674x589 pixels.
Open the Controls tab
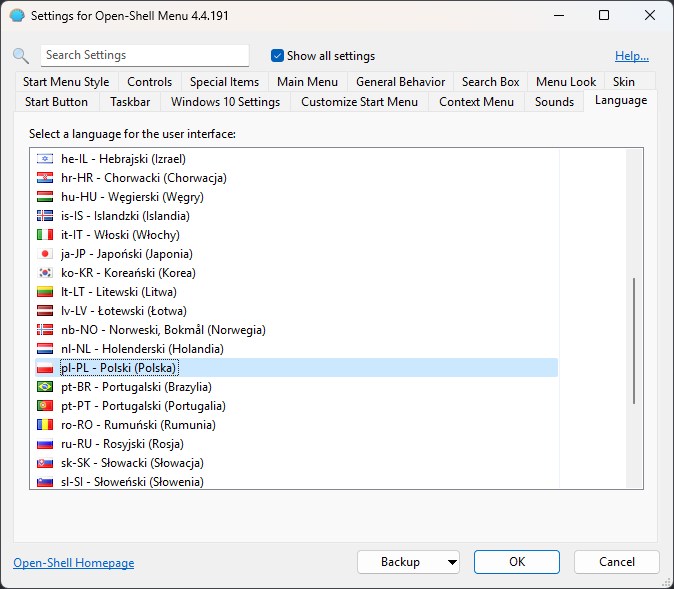pyautogui.click(x=150, y=82)
